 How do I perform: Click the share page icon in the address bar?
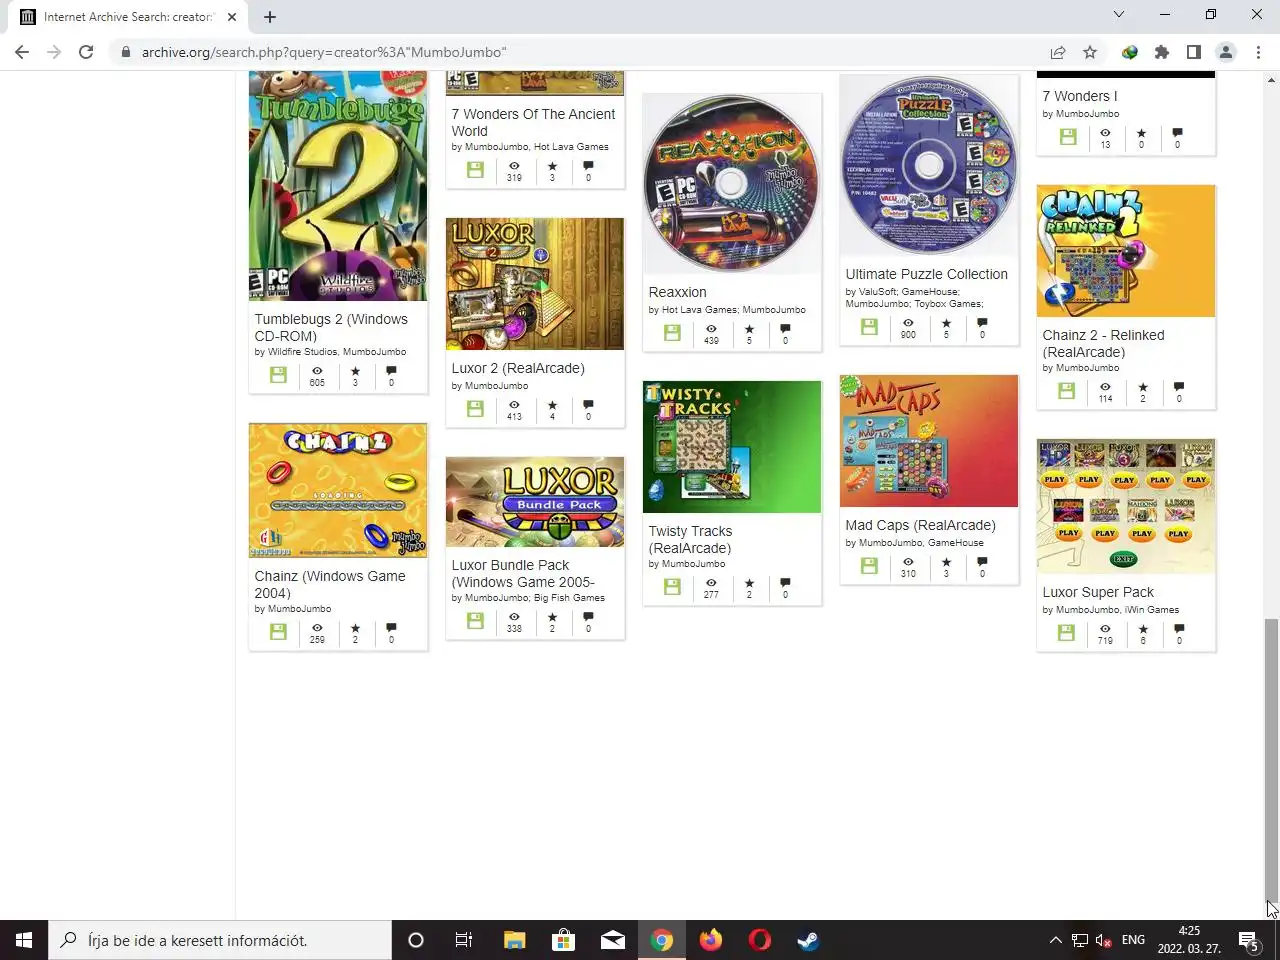pos(1057,52)
